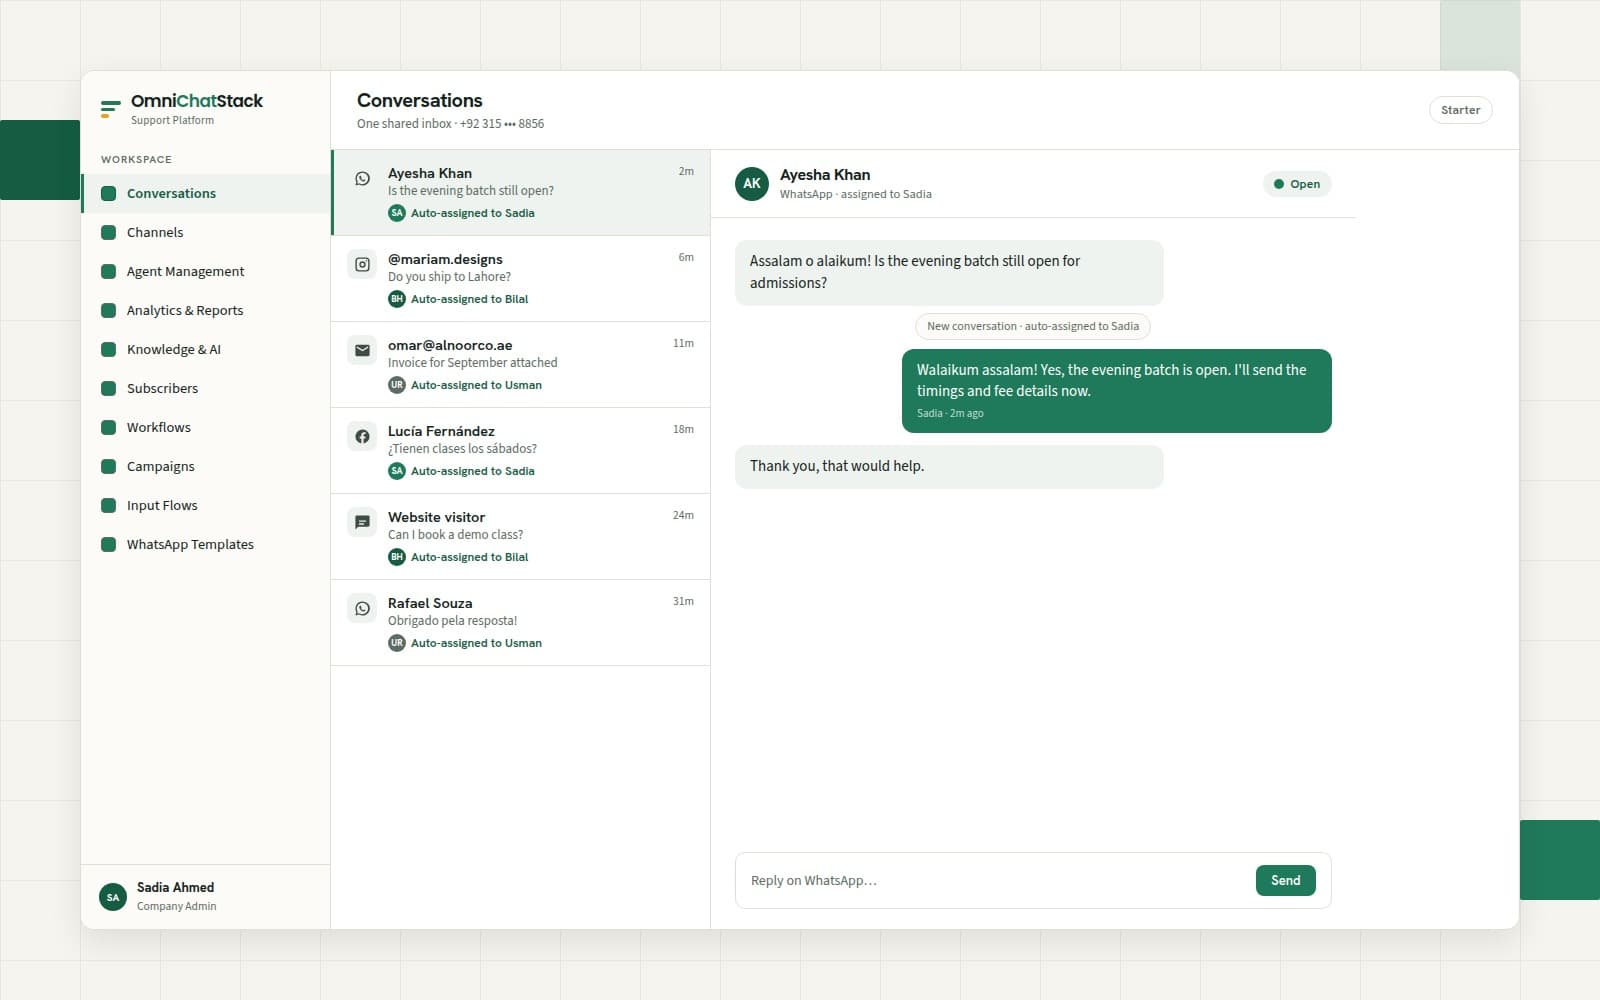Click BH avatar under Website visitor message
The image size is (1600, 1000).
[397, 557]
